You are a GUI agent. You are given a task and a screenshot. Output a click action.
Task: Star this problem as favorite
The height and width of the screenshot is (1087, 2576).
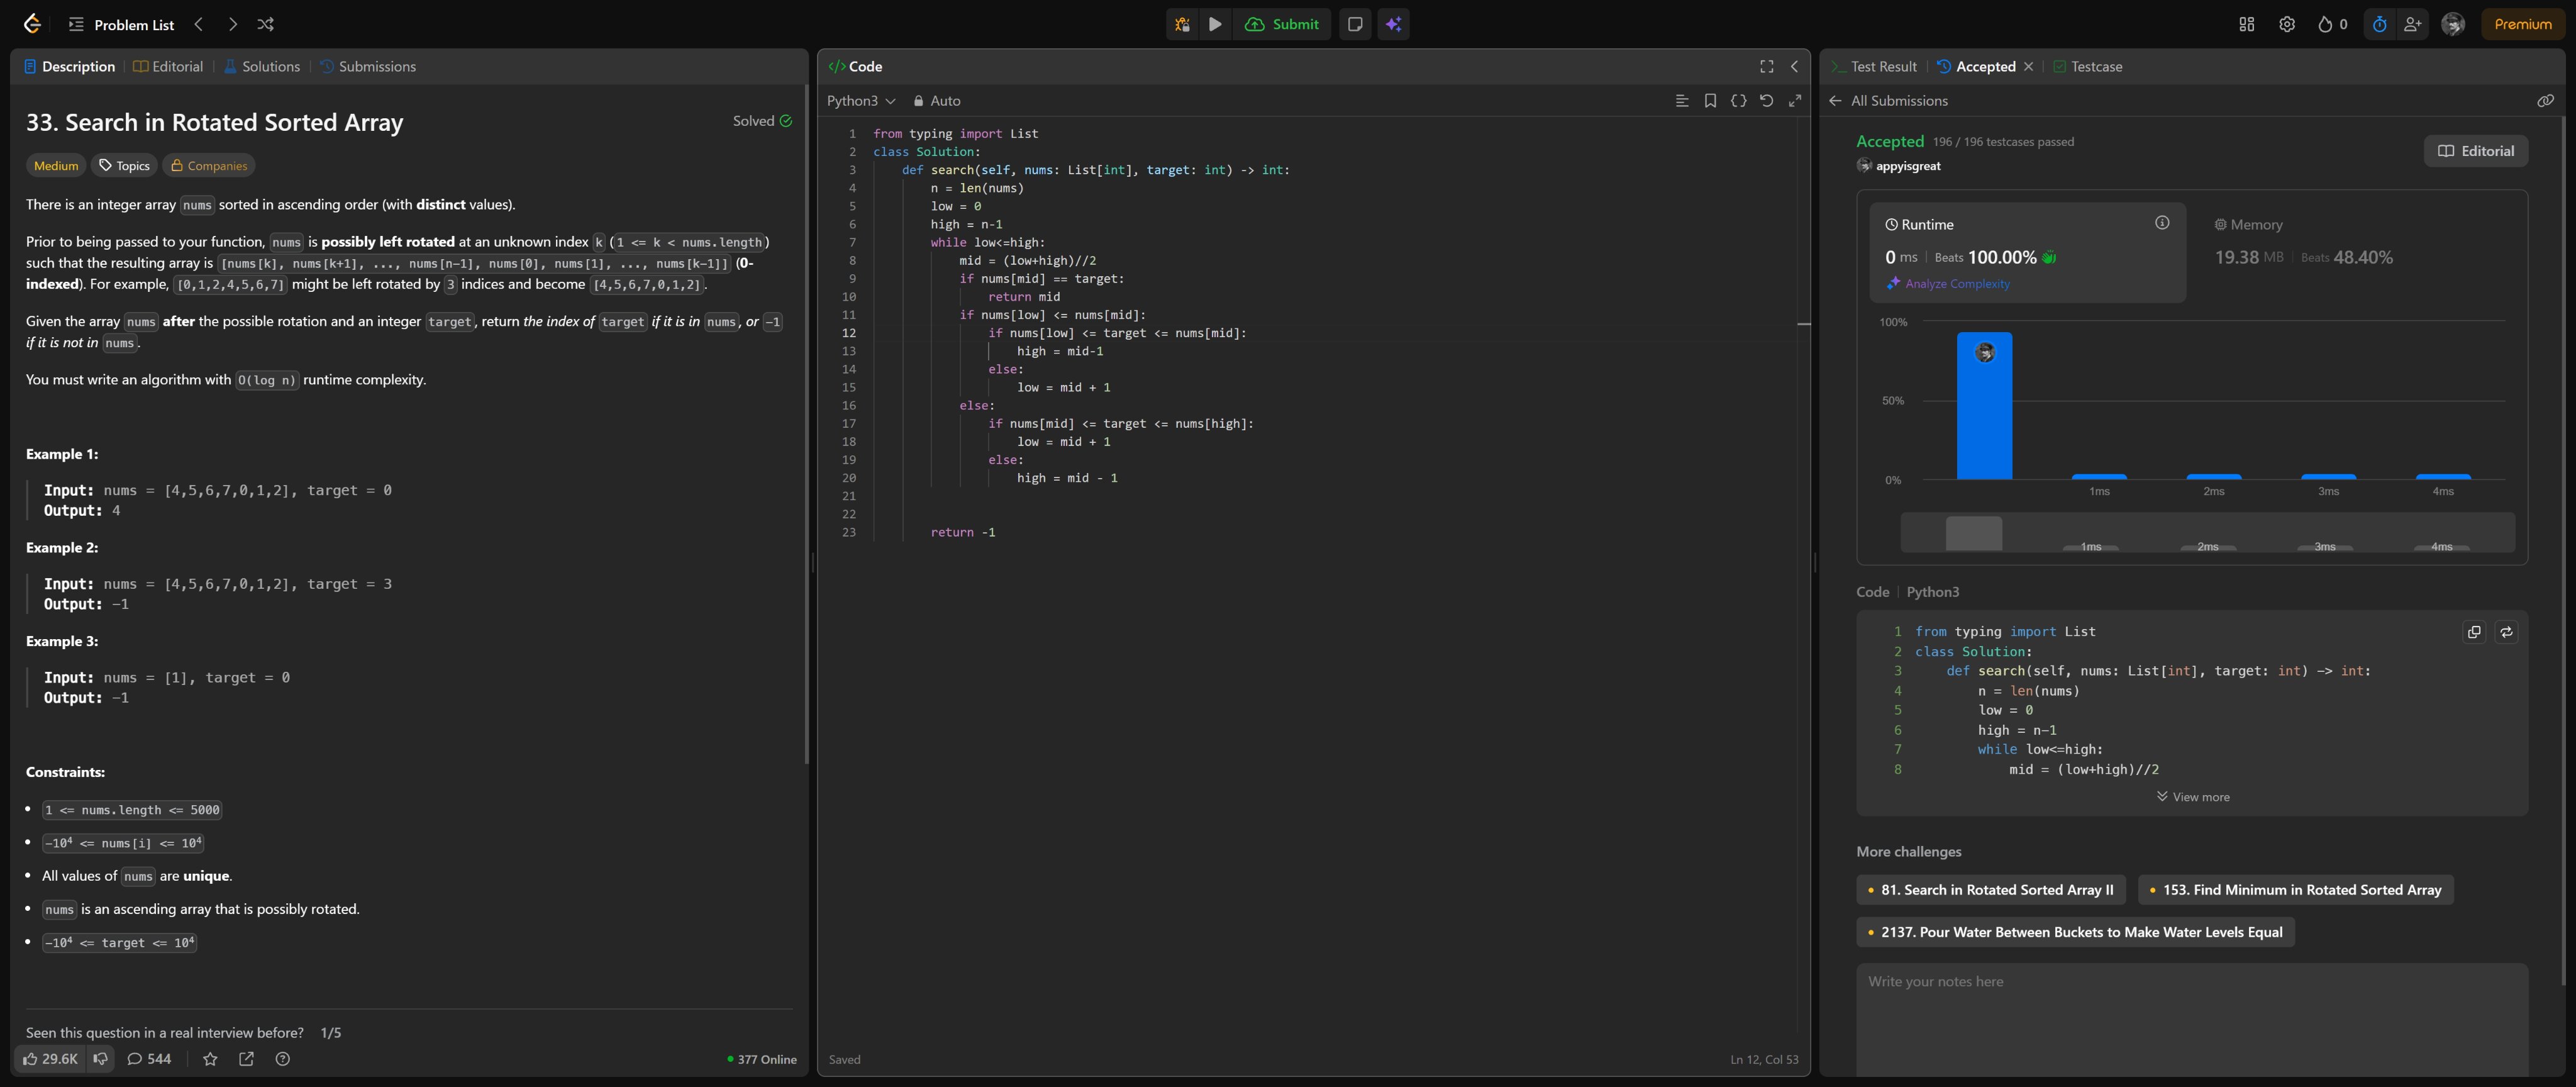210,1059
